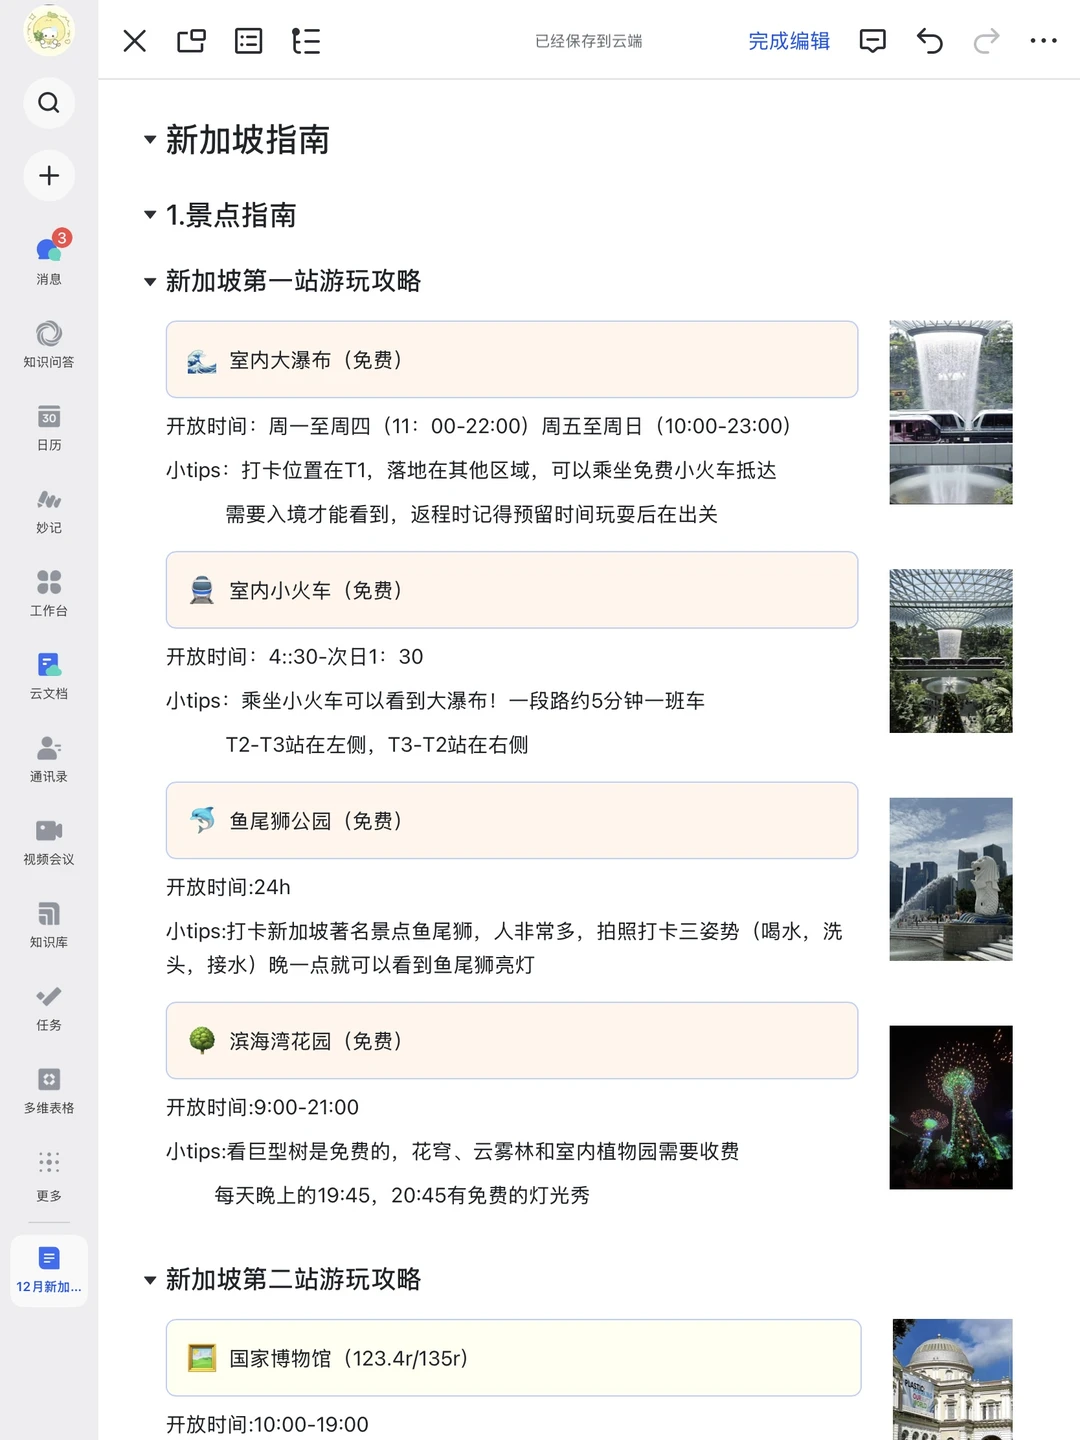The height and width of the screenshot is (1440, 1080).
Task: Open the Merlion Park photo thumbnail
Action: point(950,879)
